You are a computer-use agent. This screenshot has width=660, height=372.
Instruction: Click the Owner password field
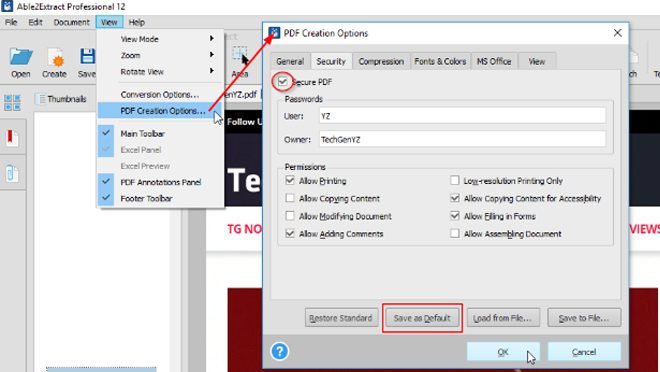pos(462,139)
